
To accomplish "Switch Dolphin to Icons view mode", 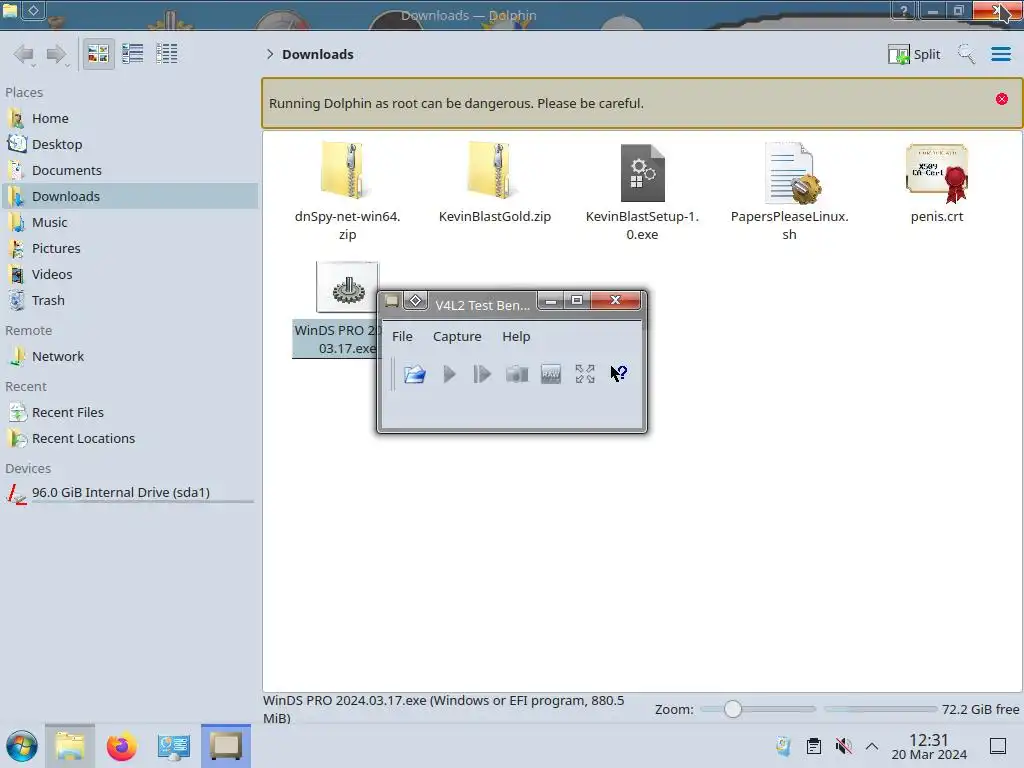I will pos(98,54).
